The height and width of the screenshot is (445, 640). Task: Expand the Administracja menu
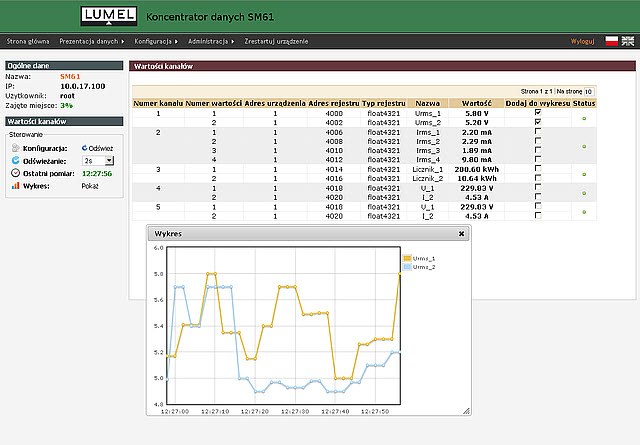pyautogui.click(x=210, y=42)
